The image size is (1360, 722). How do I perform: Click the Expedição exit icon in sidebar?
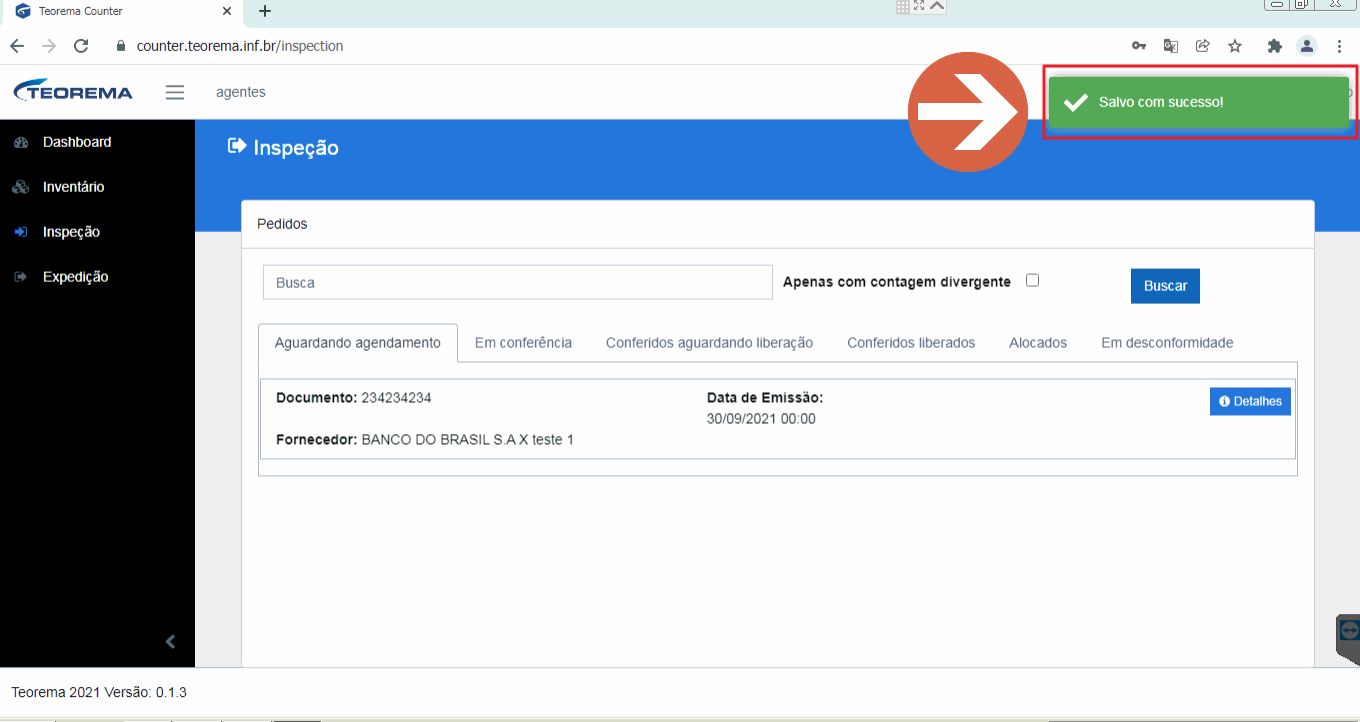click(21, 277)
